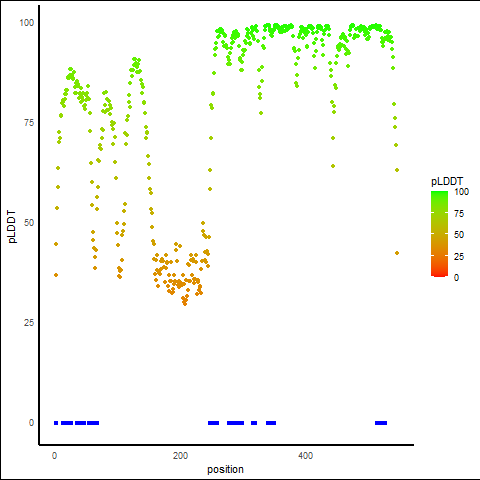Click the x-axis tick label 0
480x480 pixels.
click(x=55, y=456)
